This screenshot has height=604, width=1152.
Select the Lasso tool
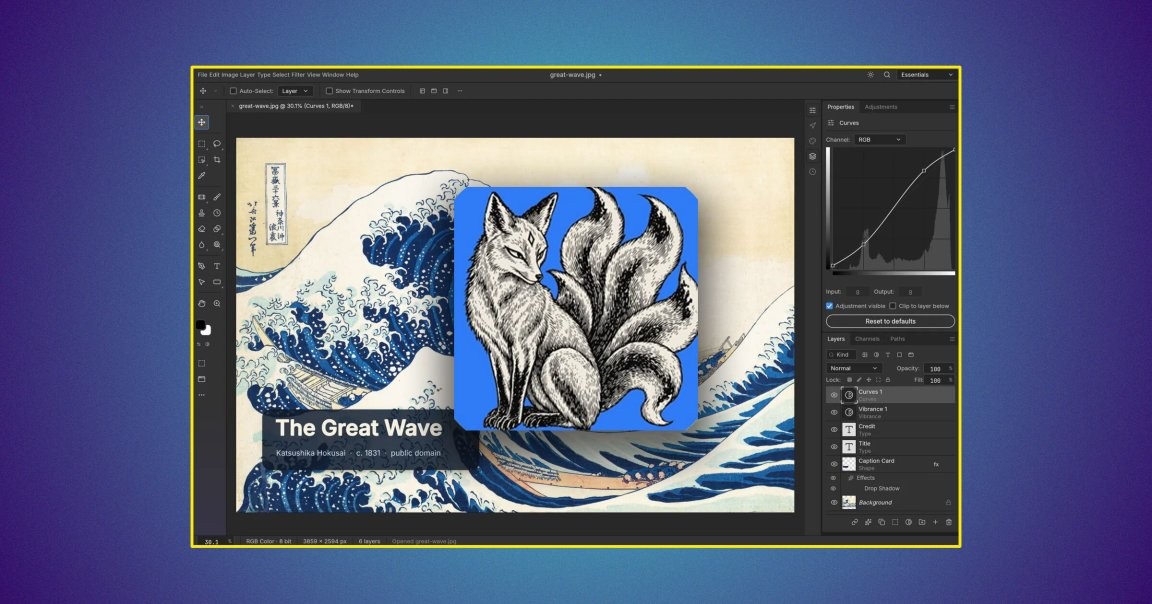coord(217,144)
